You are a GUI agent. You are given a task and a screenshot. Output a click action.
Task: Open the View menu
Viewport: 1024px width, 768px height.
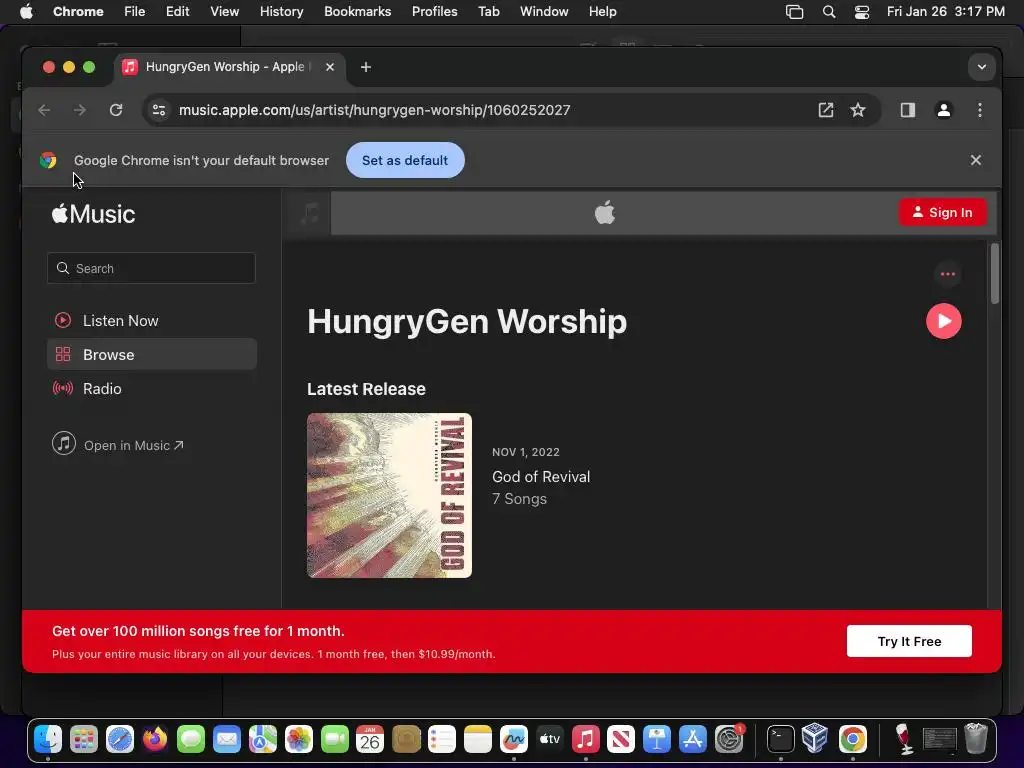coord(224,12)
